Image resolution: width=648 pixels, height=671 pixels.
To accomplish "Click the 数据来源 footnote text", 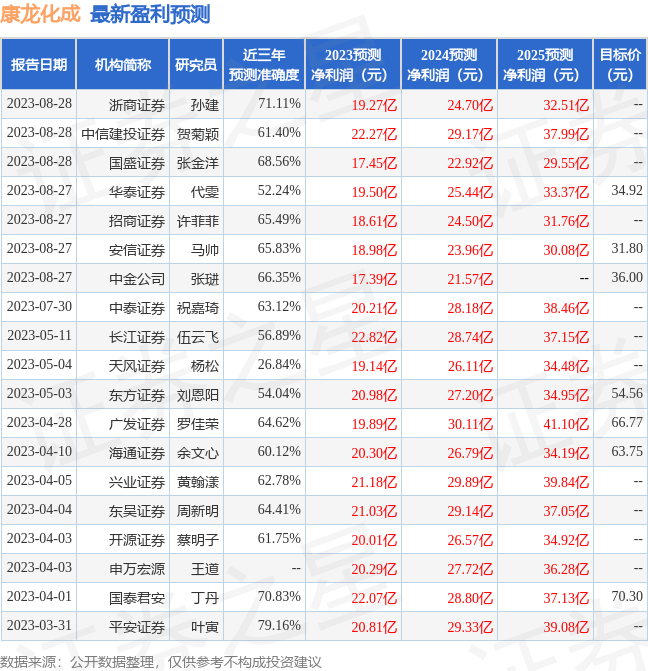I will [161, 662].
